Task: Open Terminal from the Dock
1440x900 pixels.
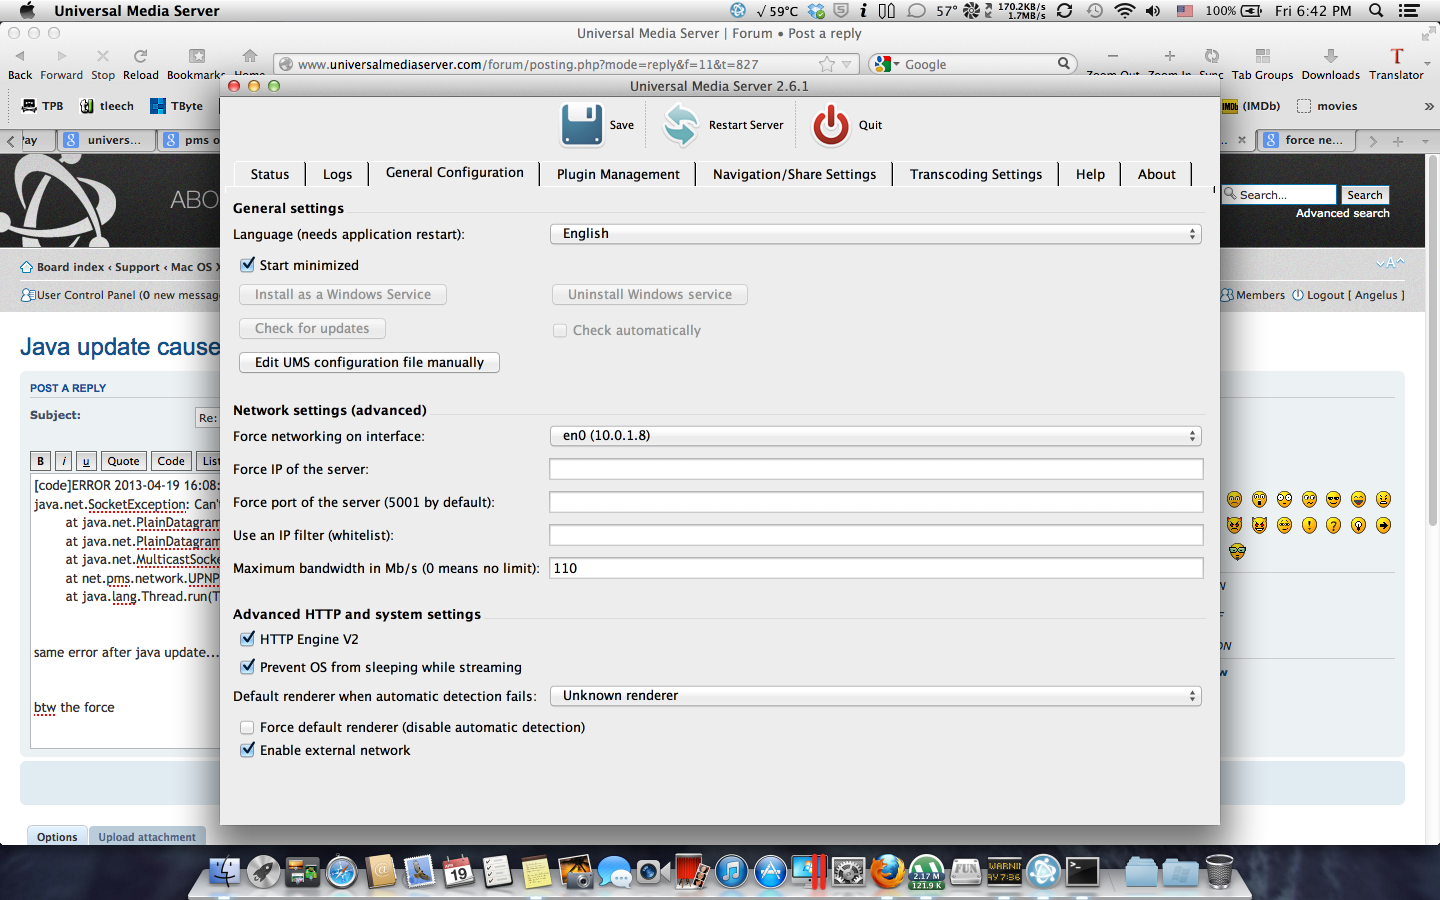Action: [1082, 871]
